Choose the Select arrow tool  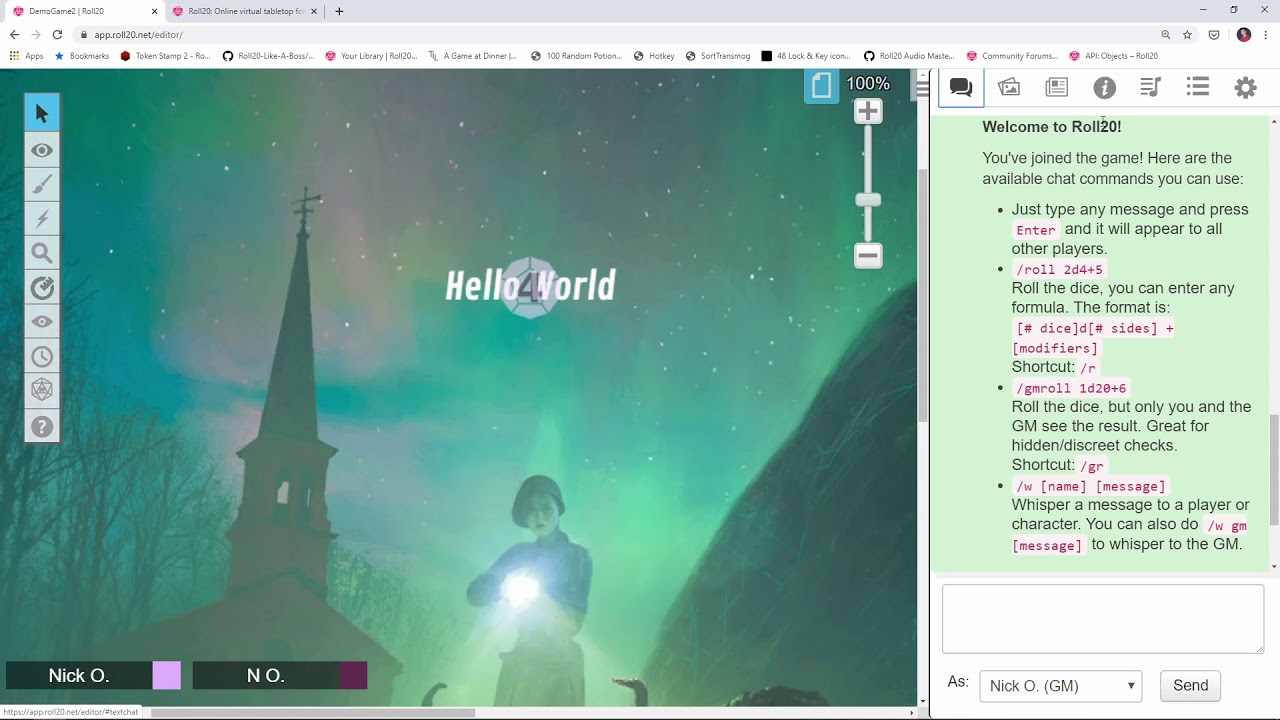point(42,113)
